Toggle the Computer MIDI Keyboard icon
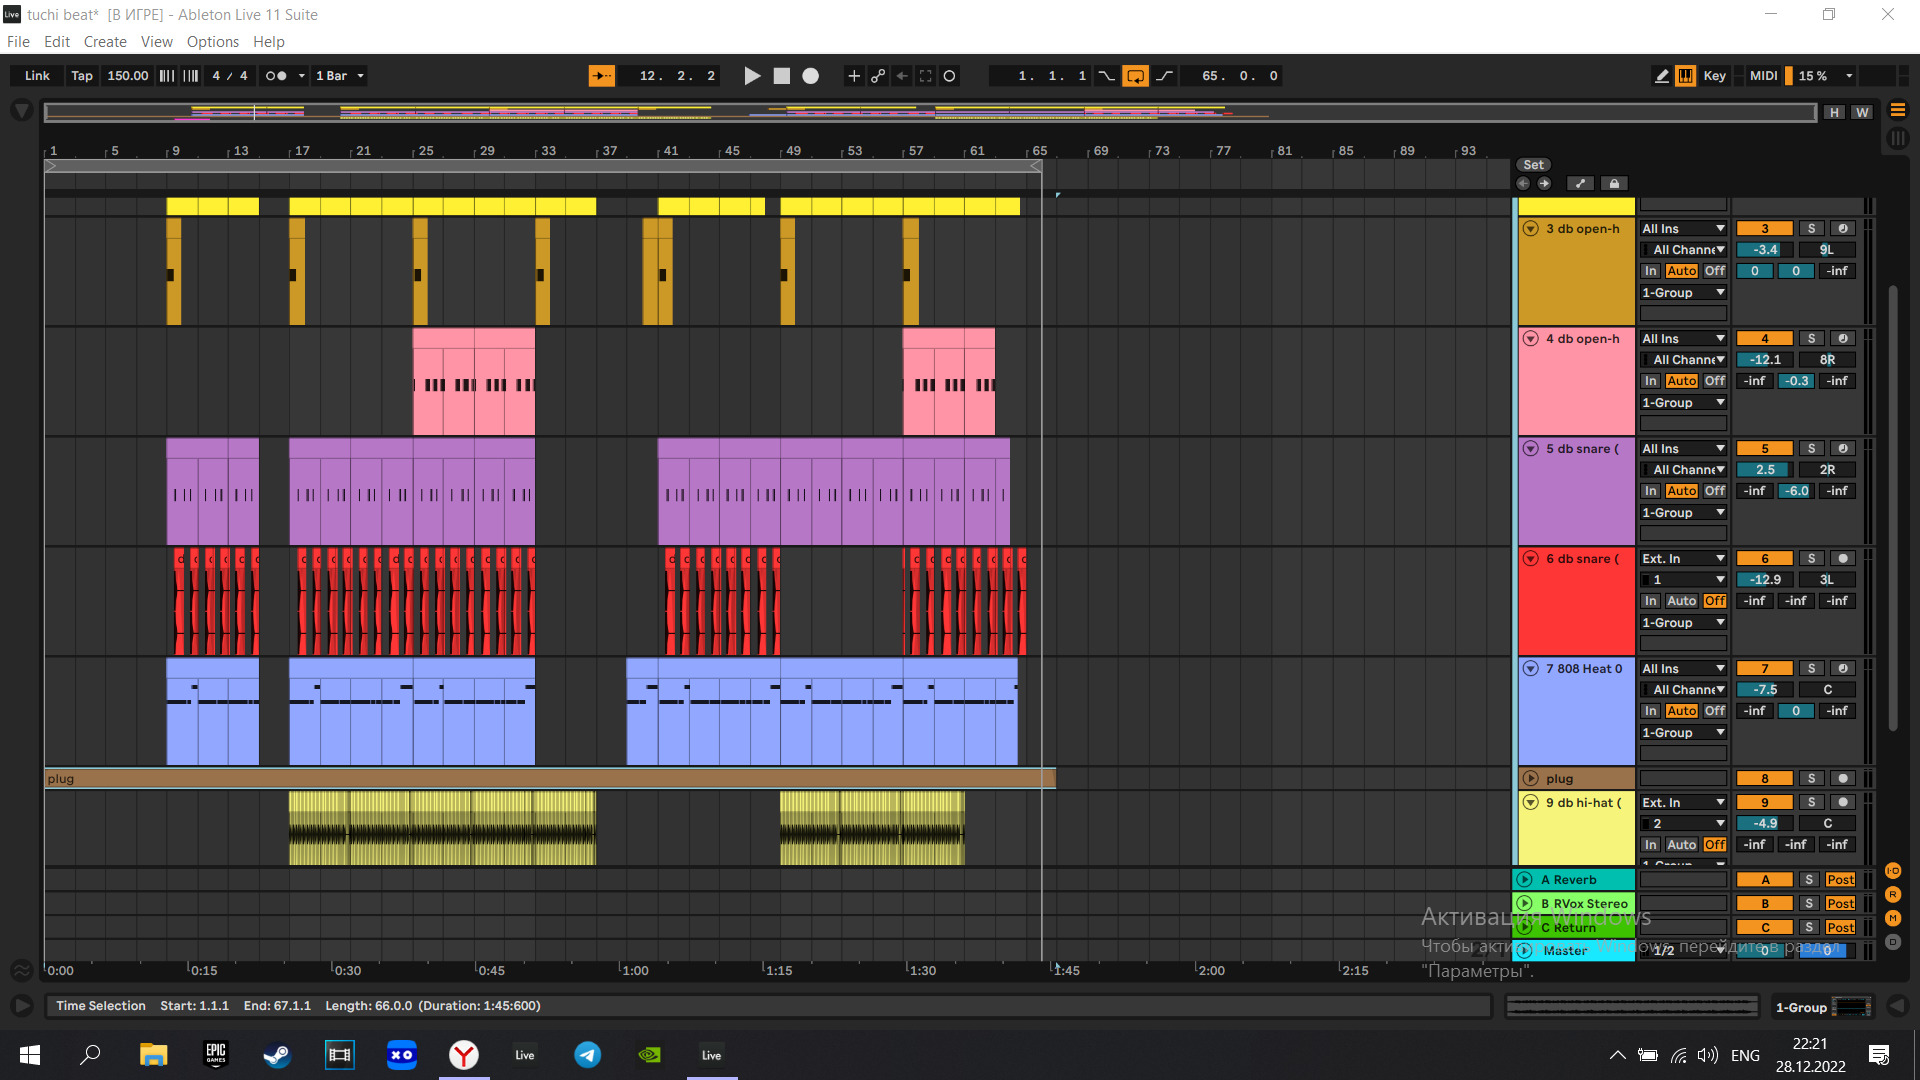 click(1686, 76)
